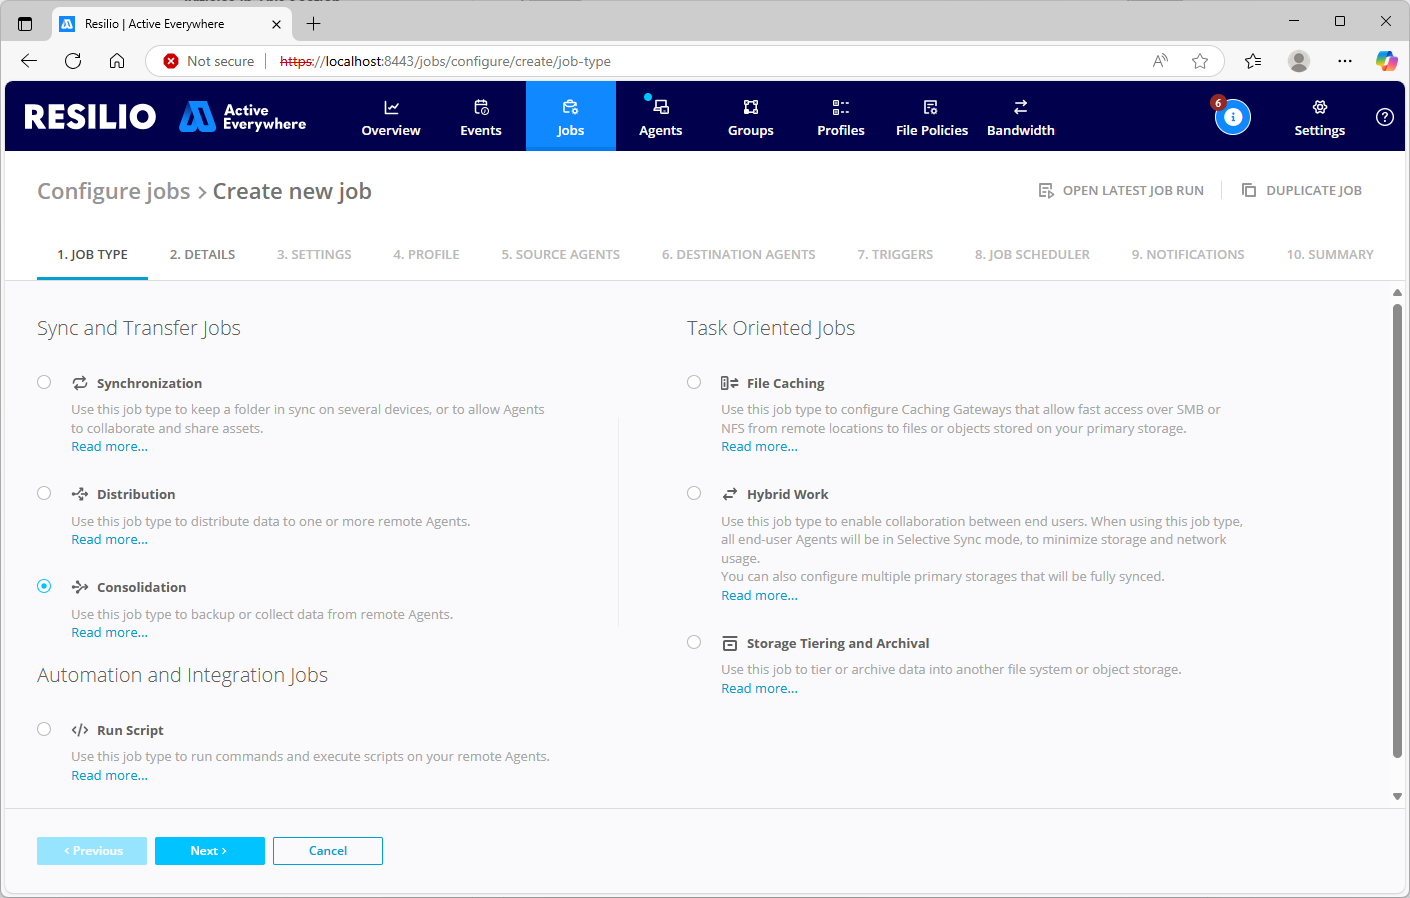Choose the Hybrid Work radio option
1410x898 pixels.
coord(694,493)
